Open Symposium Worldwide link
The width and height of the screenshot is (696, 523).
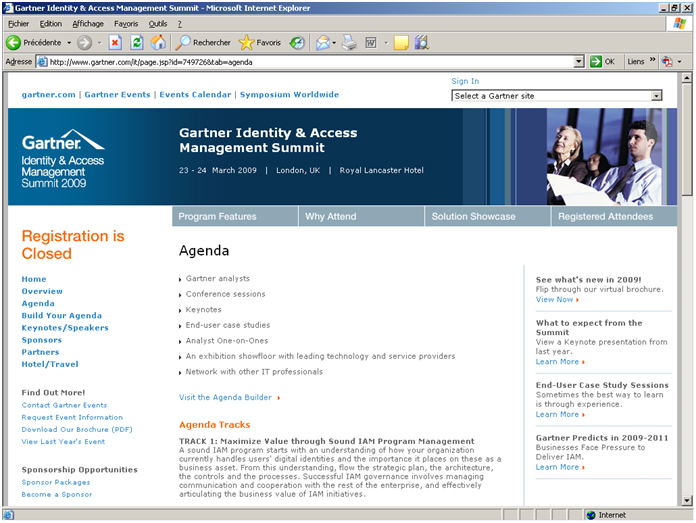tap(289, 95)
